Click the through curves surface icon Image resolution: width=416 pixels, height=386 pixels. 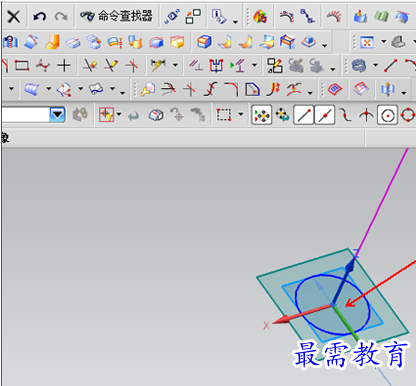pyautogui.click(x=32, y=89)
